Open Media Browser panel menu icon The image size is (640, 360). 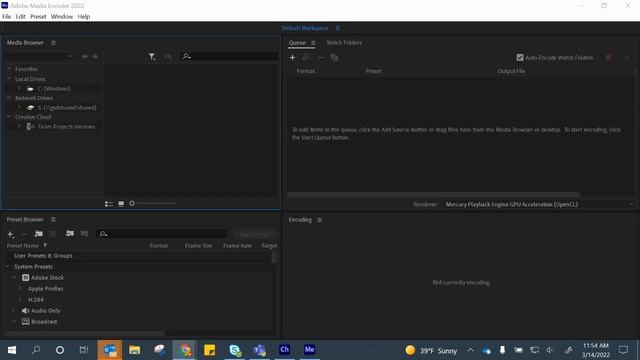tap(53, 42)
